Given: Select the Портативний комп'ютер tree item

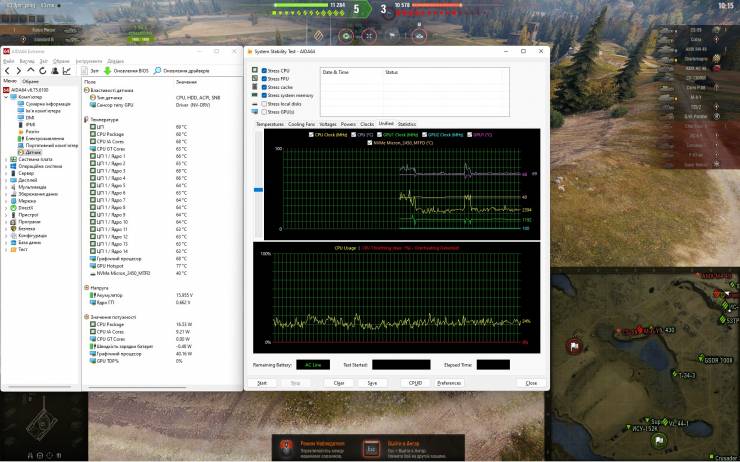Looking at the screenshot, I should (48, 145).
